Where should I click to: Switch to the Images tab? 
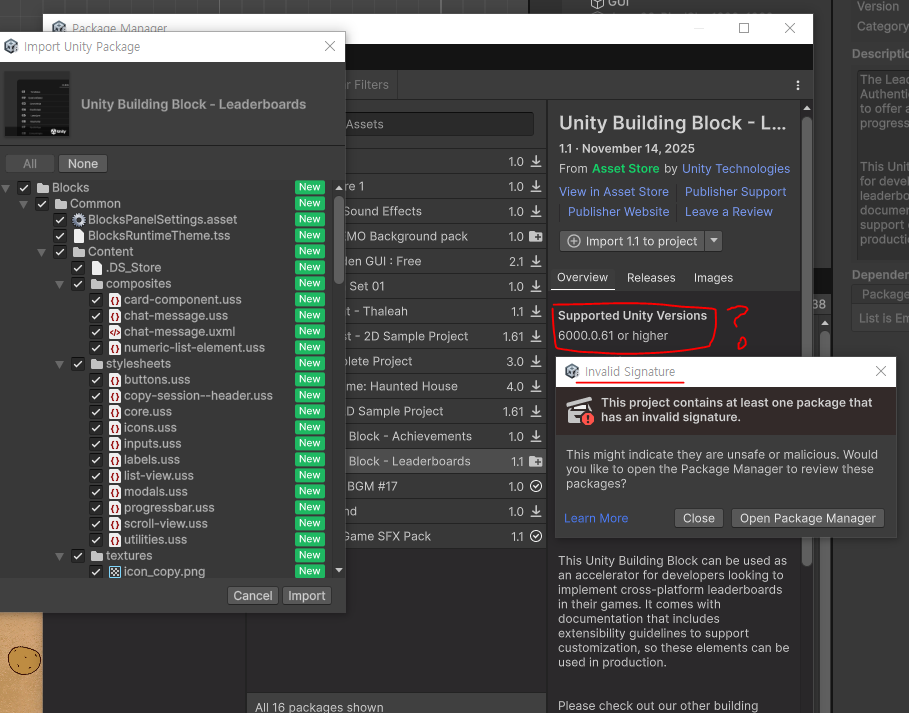713,278
